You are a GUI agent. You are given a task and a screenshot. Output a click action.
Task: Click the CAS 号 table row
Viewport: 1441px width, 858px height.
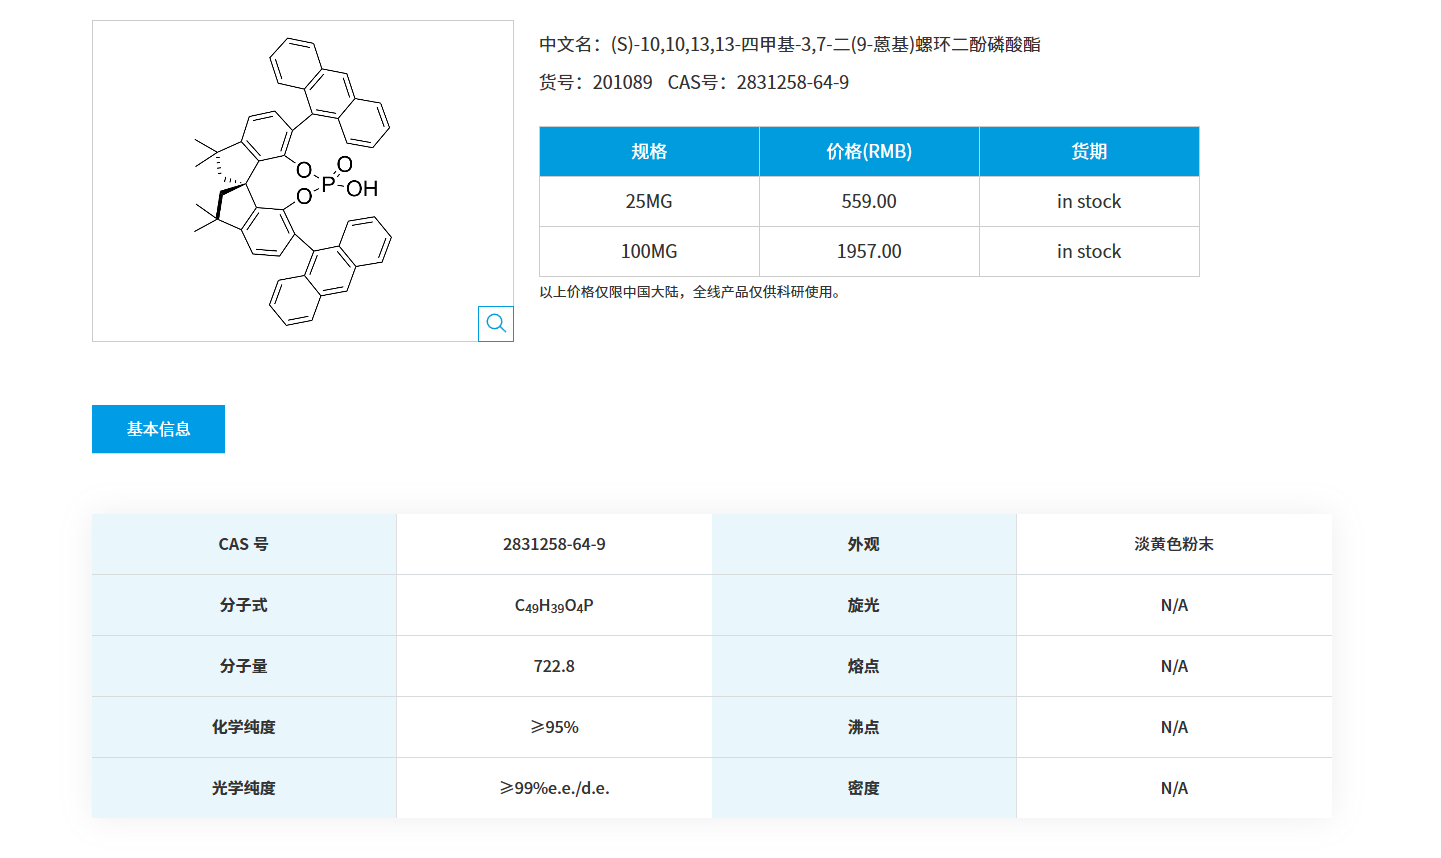pyautogui.click(x=242, y=544)
